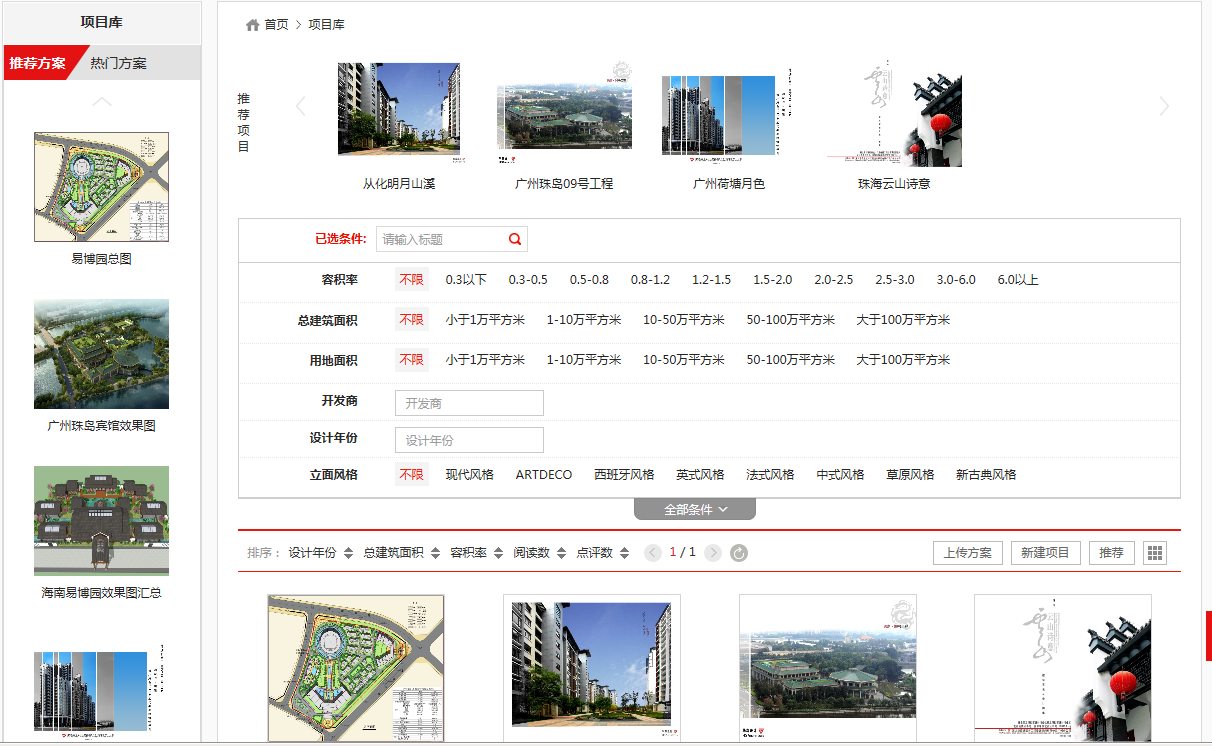Select 用地面积 1-10万平方米
Screen dimensions: 1212x746
coord(584,360)
